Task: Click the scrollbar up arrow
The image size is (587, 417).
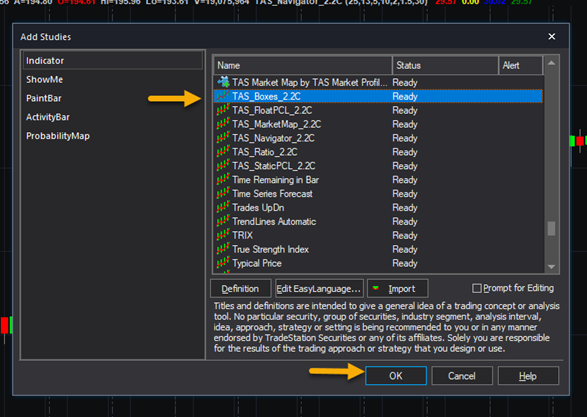Action: pyautogui.click(x=551, y=63)
